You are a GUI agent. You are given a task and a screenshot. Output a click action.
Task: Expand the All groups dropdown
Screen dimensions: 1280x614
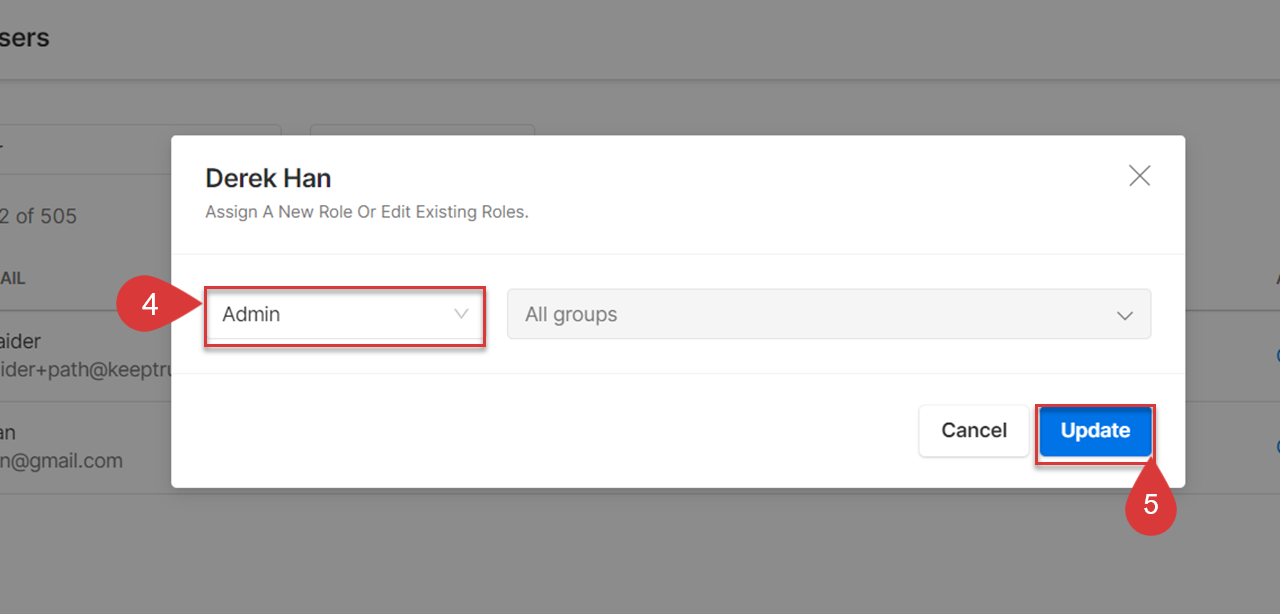coord(829,314)
